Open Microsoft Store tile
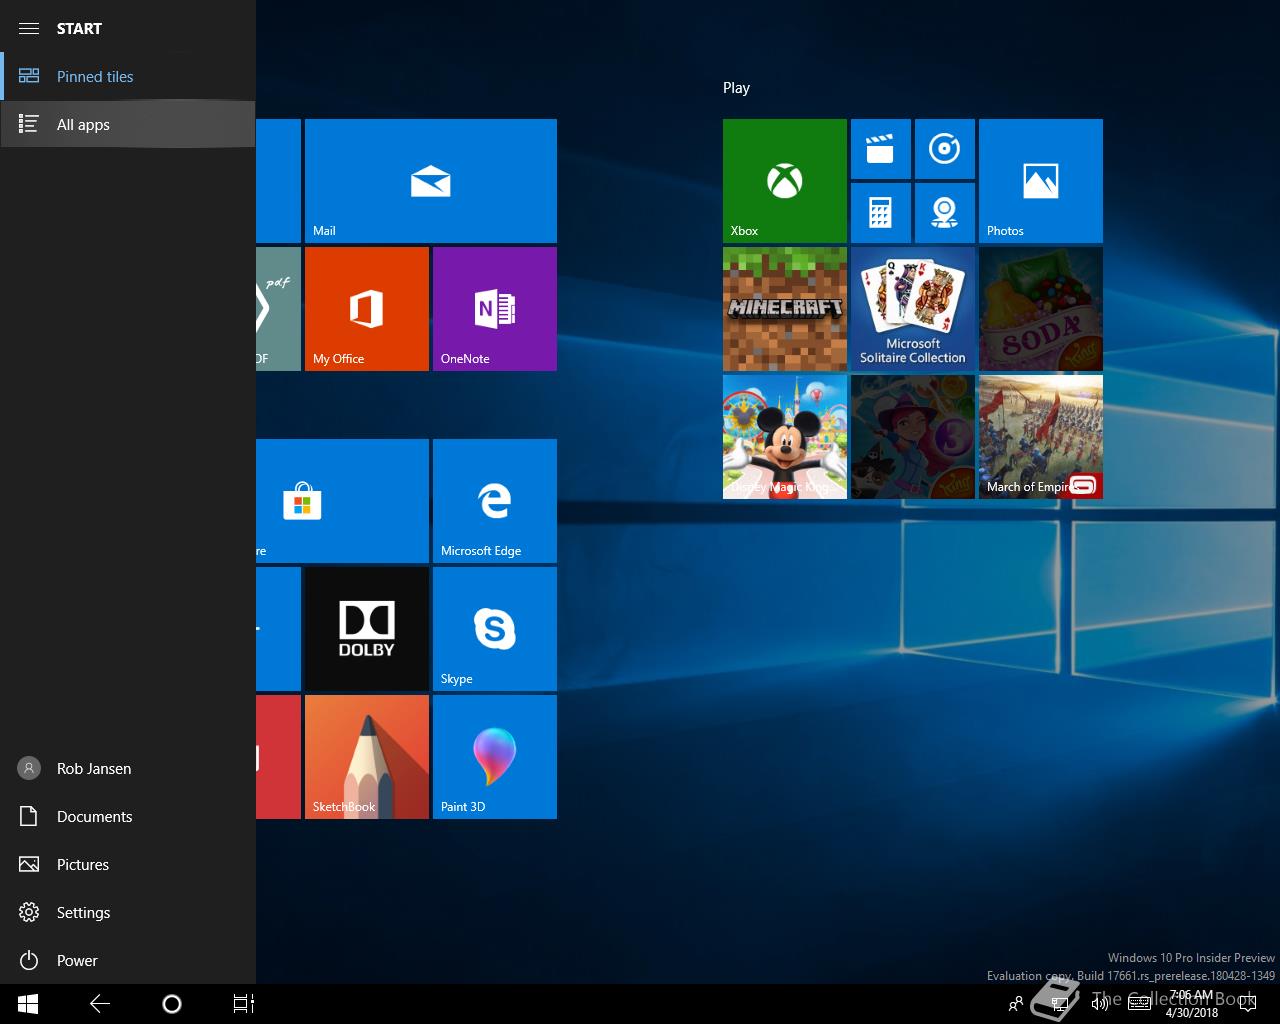The height and width of the screenshot is (1024, 1280). 342,501
